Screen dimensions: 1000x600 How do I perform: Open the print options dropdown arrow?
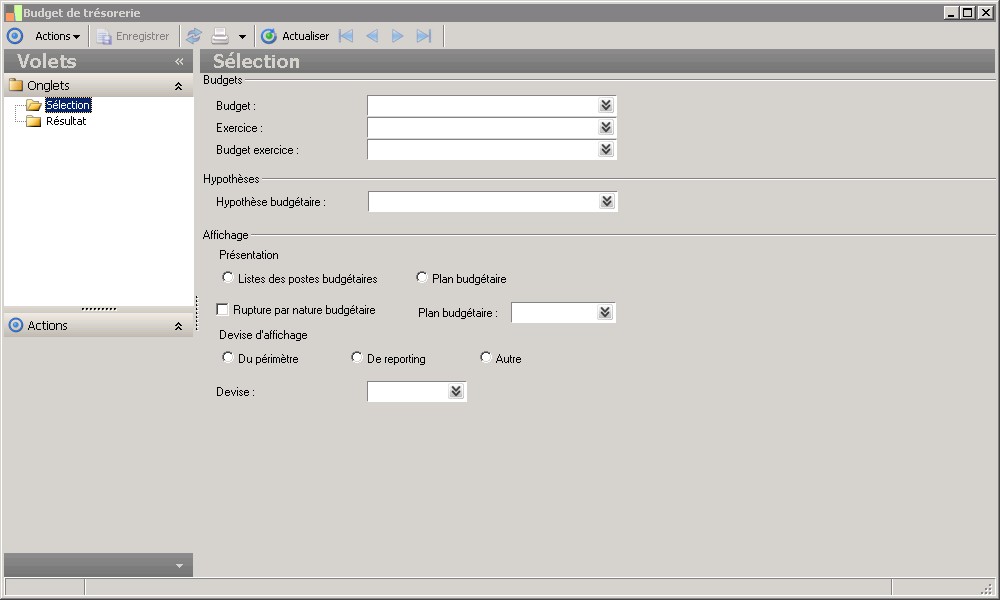pyautogui.click(x=242, y=37)
